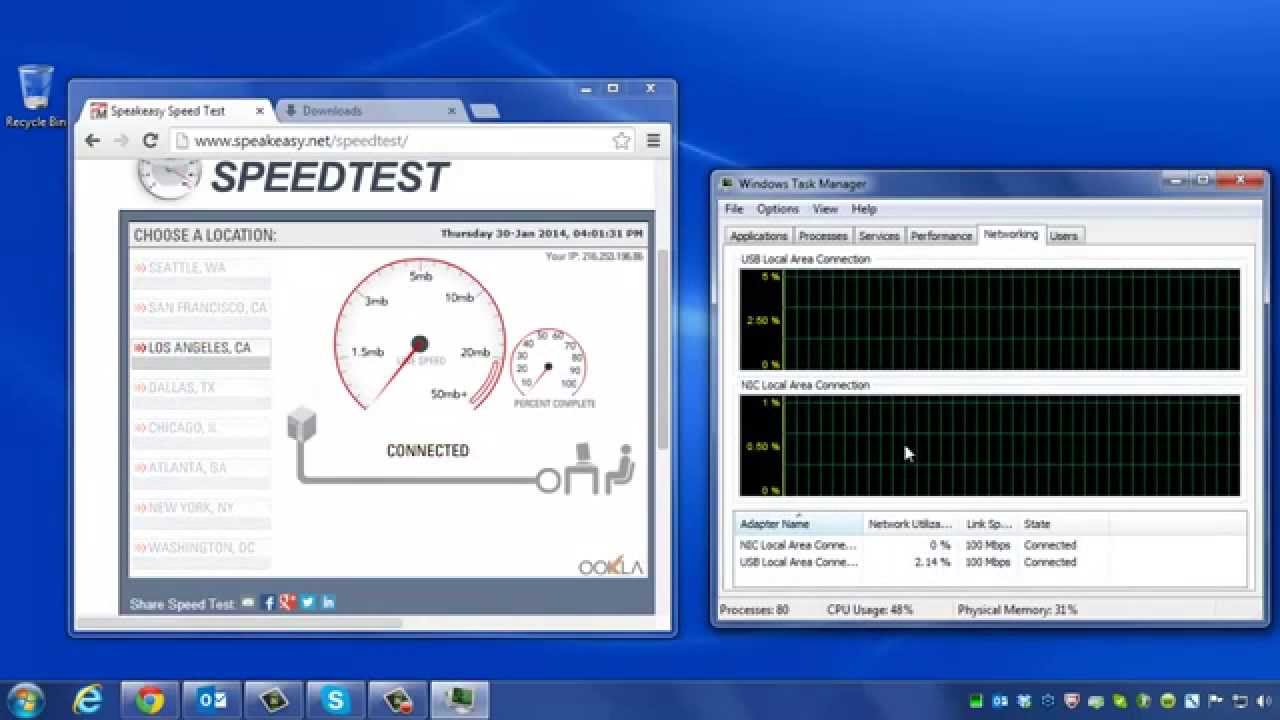Click the NIC Local Area Connection graph

(x=990, y=445)
